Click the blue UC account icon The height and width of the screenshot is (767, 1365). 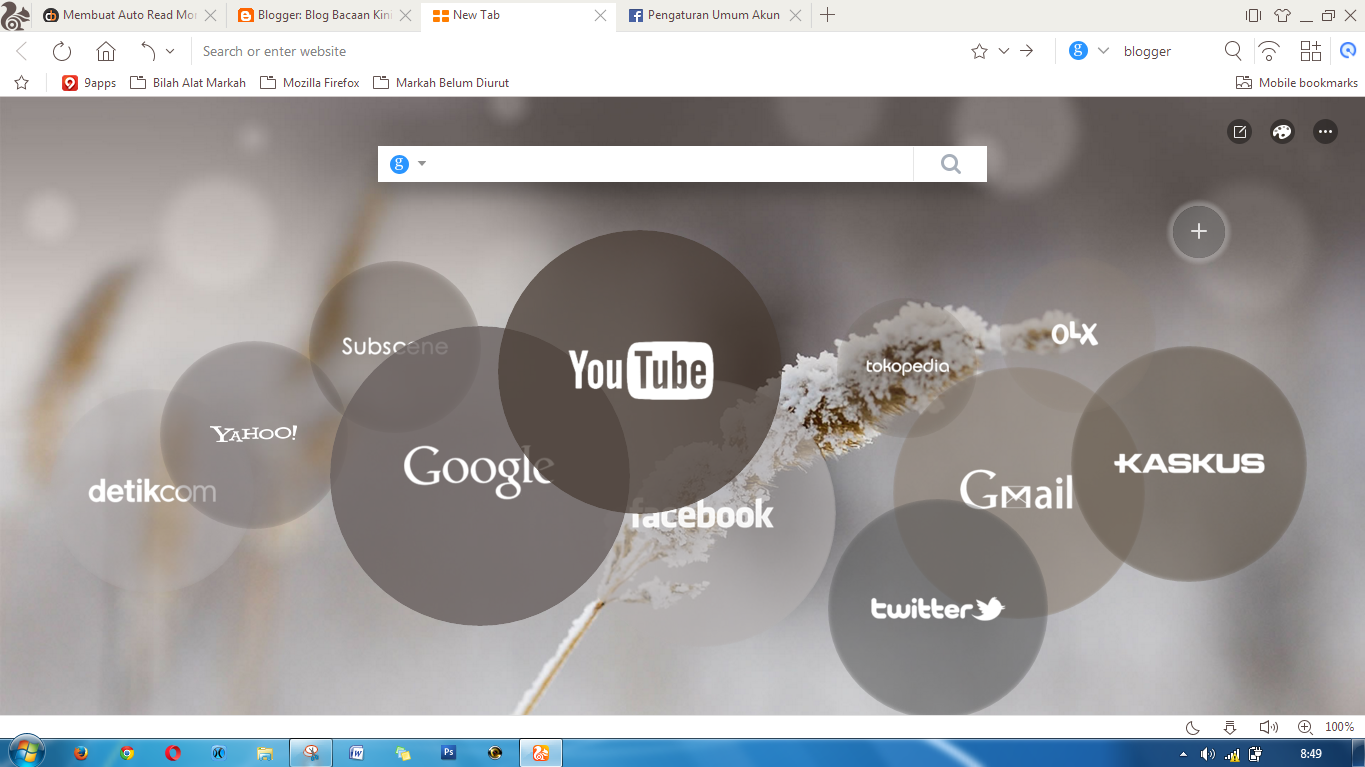pos(1347,51)
